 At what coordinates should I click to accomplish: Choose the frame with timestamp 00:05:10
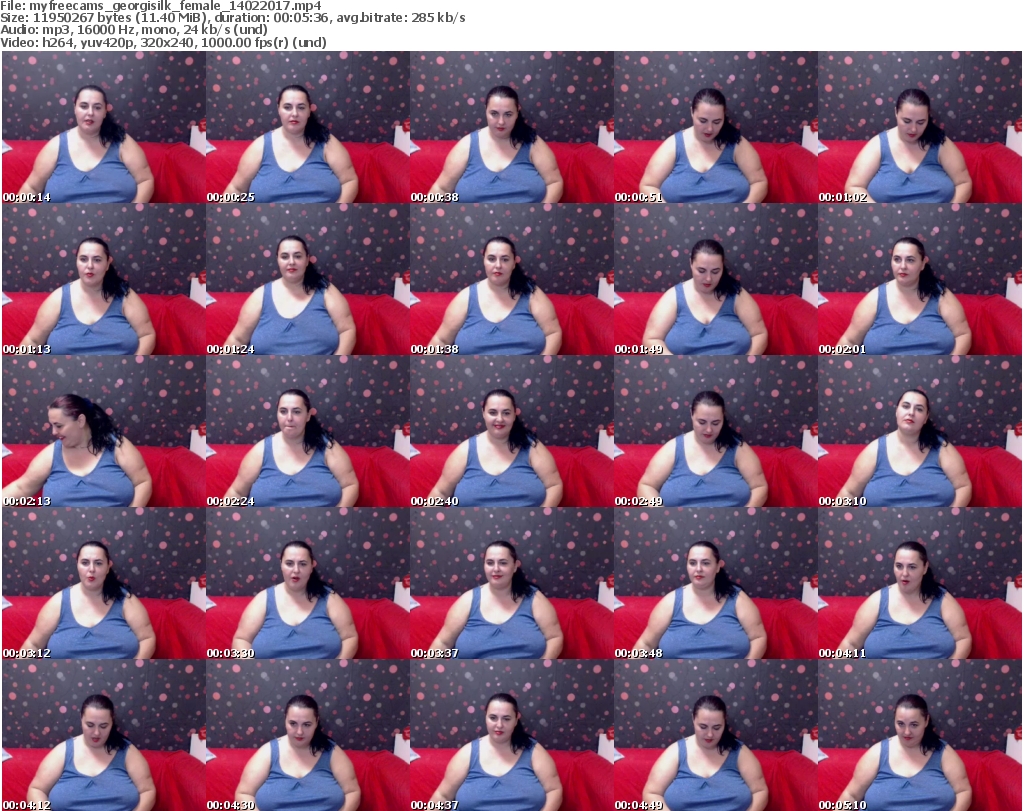[920, 735]
